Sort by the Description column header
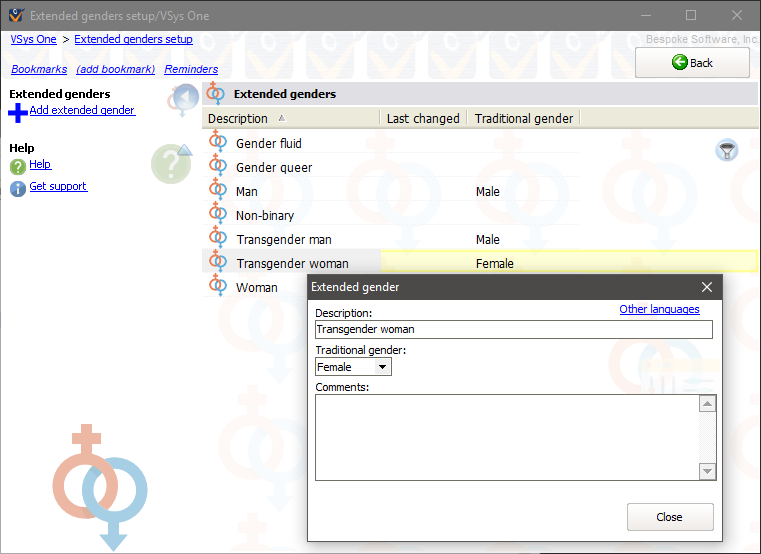This screenshot has height=554, width=761. 238,118
